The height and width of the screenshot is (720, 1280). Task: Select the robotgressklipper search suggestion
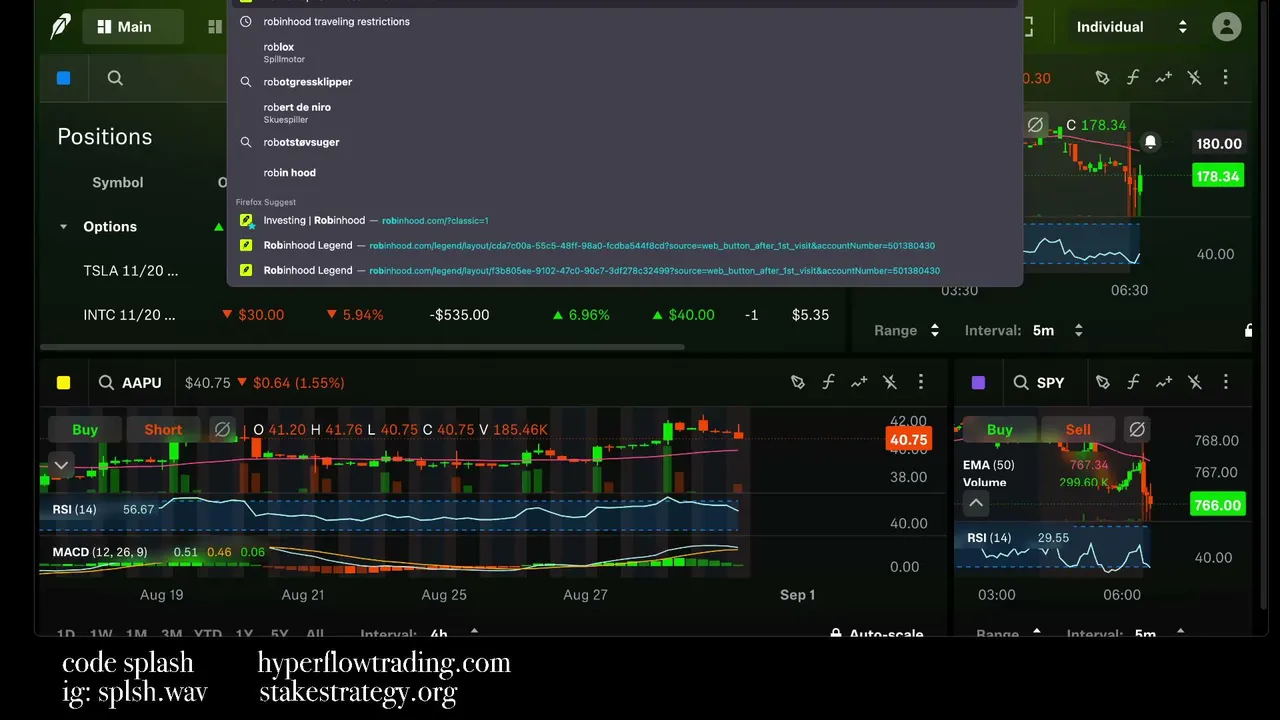pos(625,82)
